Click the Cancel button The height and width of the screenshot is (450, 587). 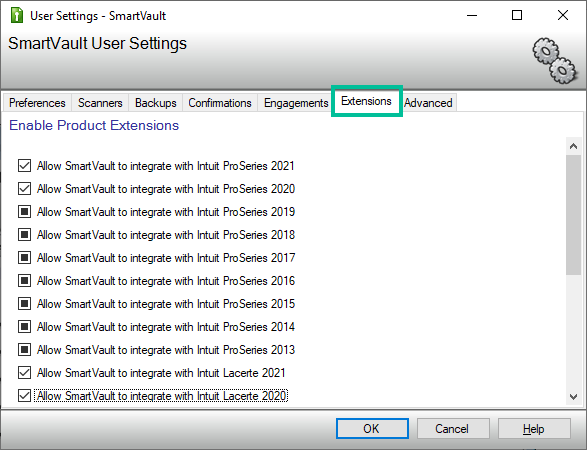[453, 428]
